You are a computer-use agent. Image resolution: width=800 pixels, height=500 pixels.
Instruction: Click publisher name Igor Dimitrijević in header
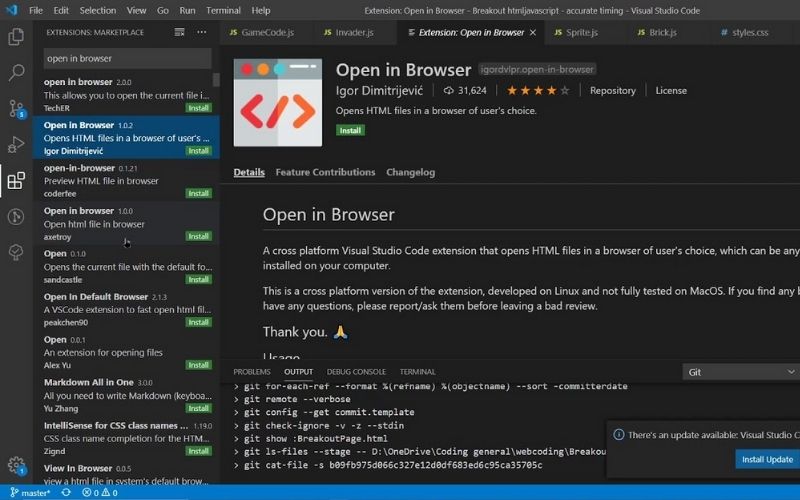tap(379, 91)
